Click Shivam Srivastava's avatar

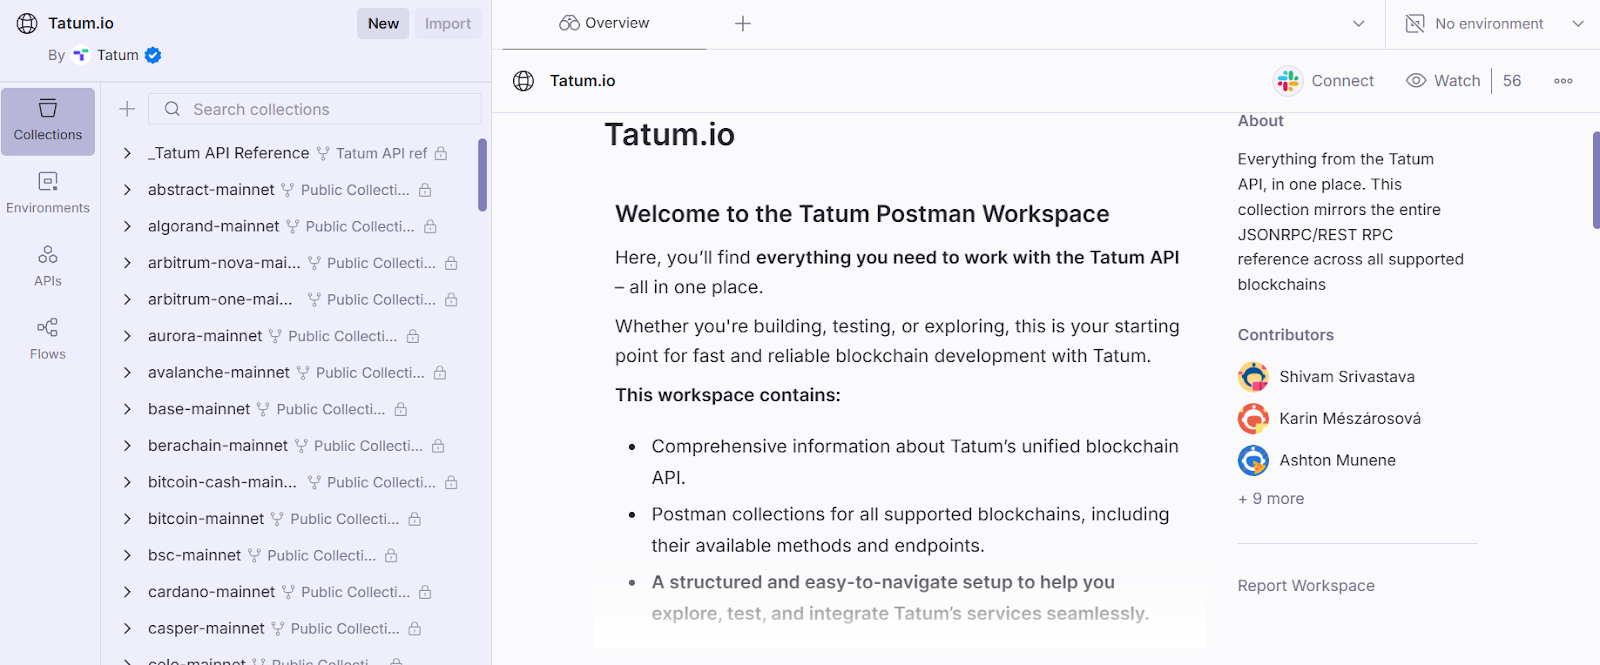(1253, 376)
